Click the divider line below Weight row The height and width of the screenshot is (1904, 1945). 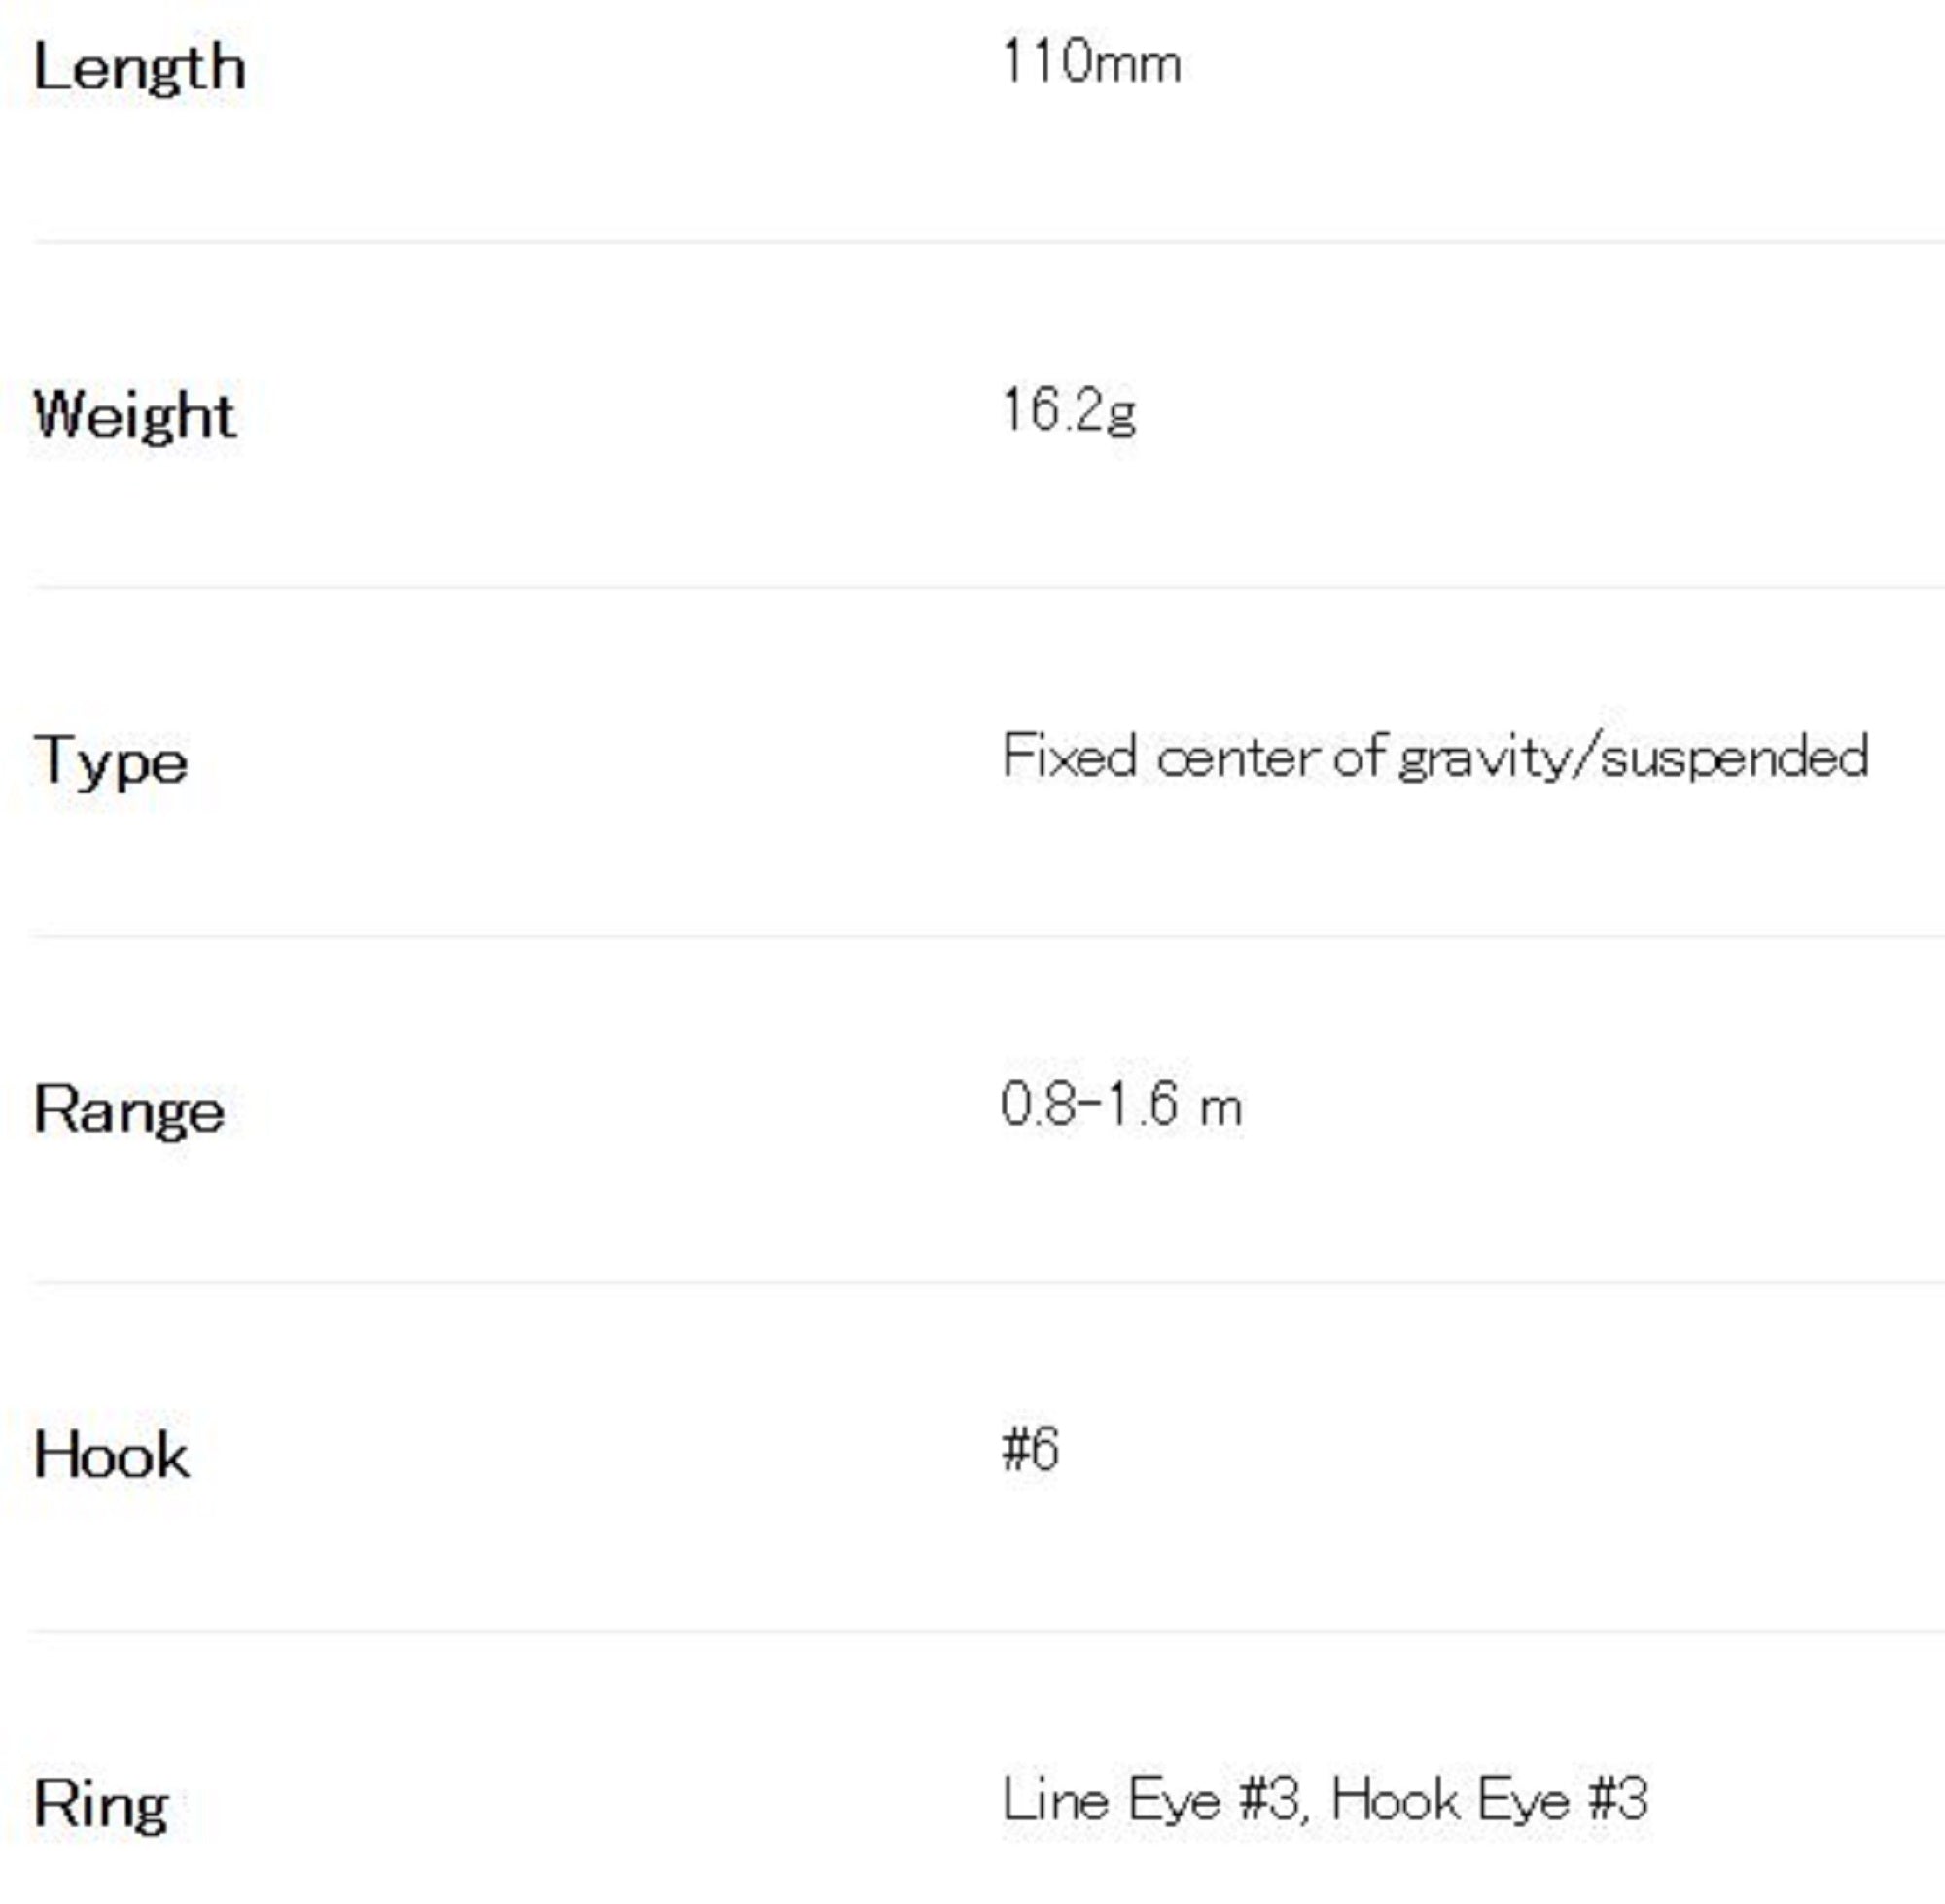coord(988,588)
